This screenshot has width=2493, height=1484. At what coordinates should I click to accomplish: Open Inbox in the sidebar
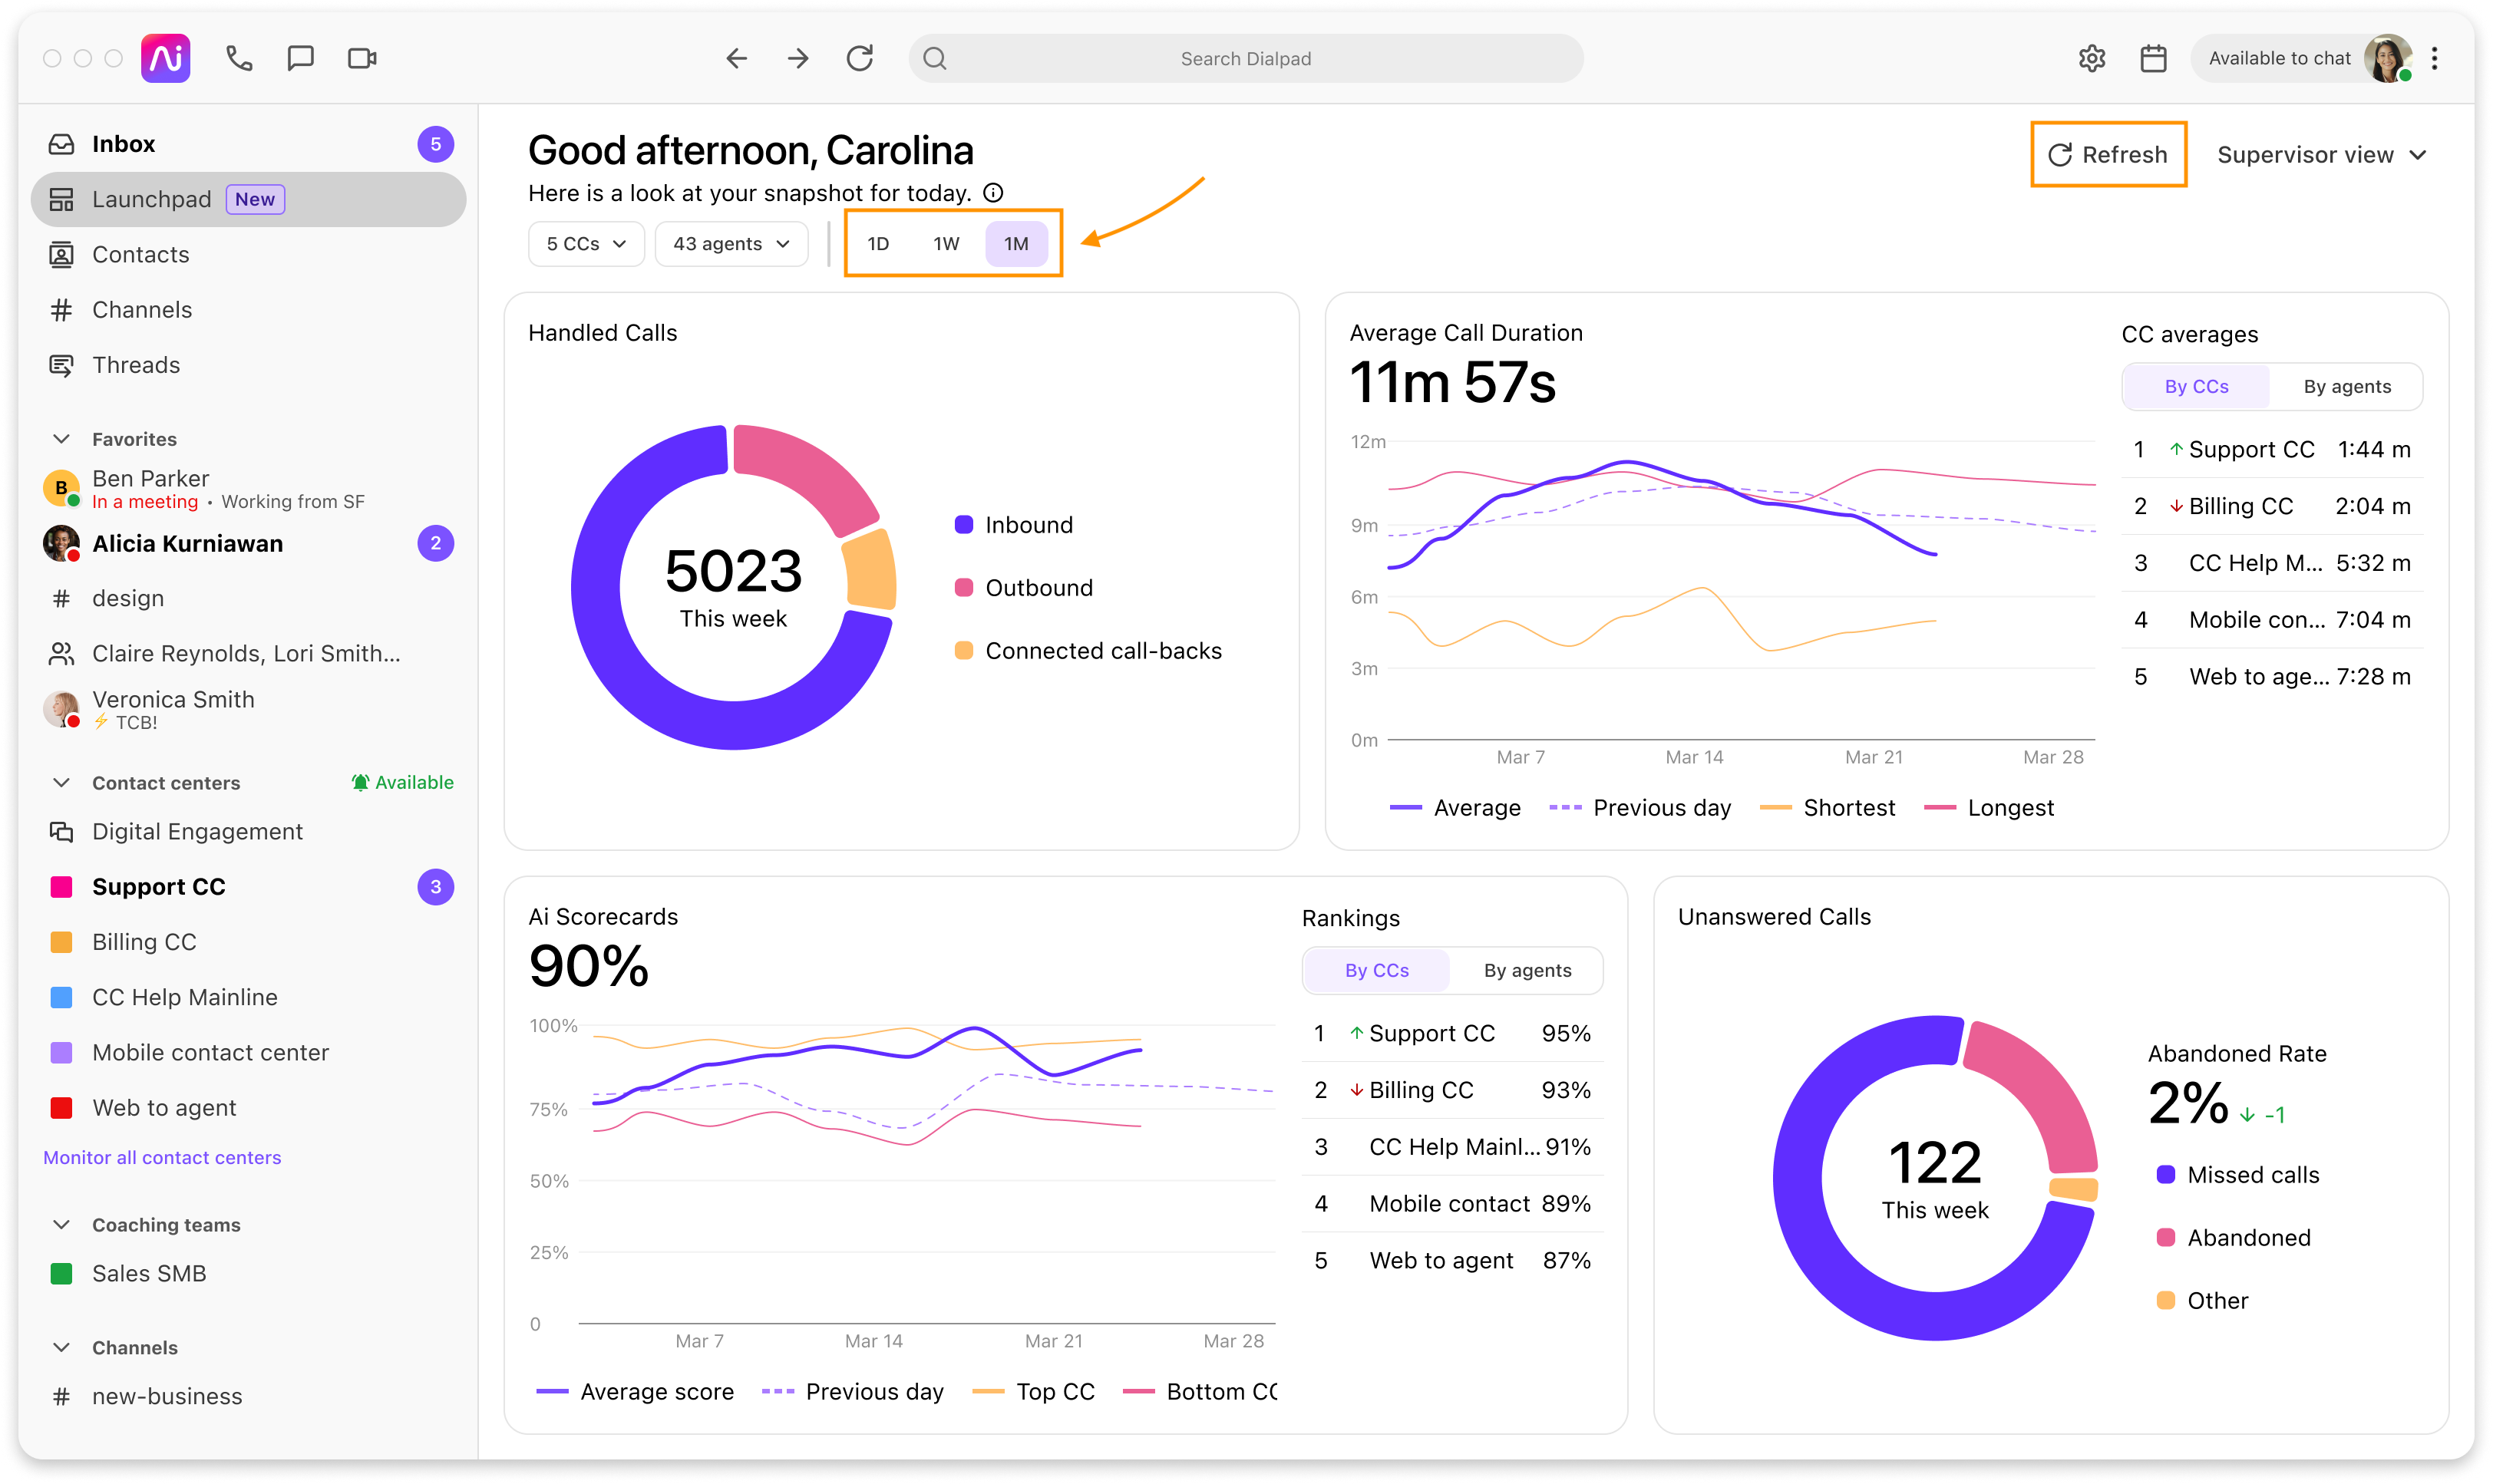(248, 144)
